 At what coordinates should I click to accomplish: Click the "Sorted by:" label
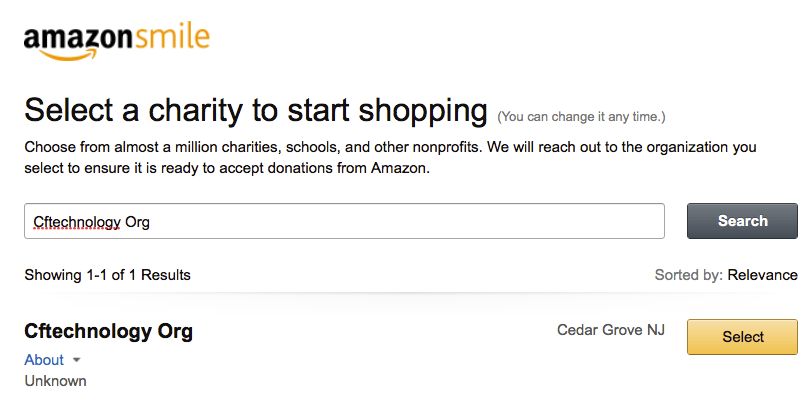tap(689, 275)
